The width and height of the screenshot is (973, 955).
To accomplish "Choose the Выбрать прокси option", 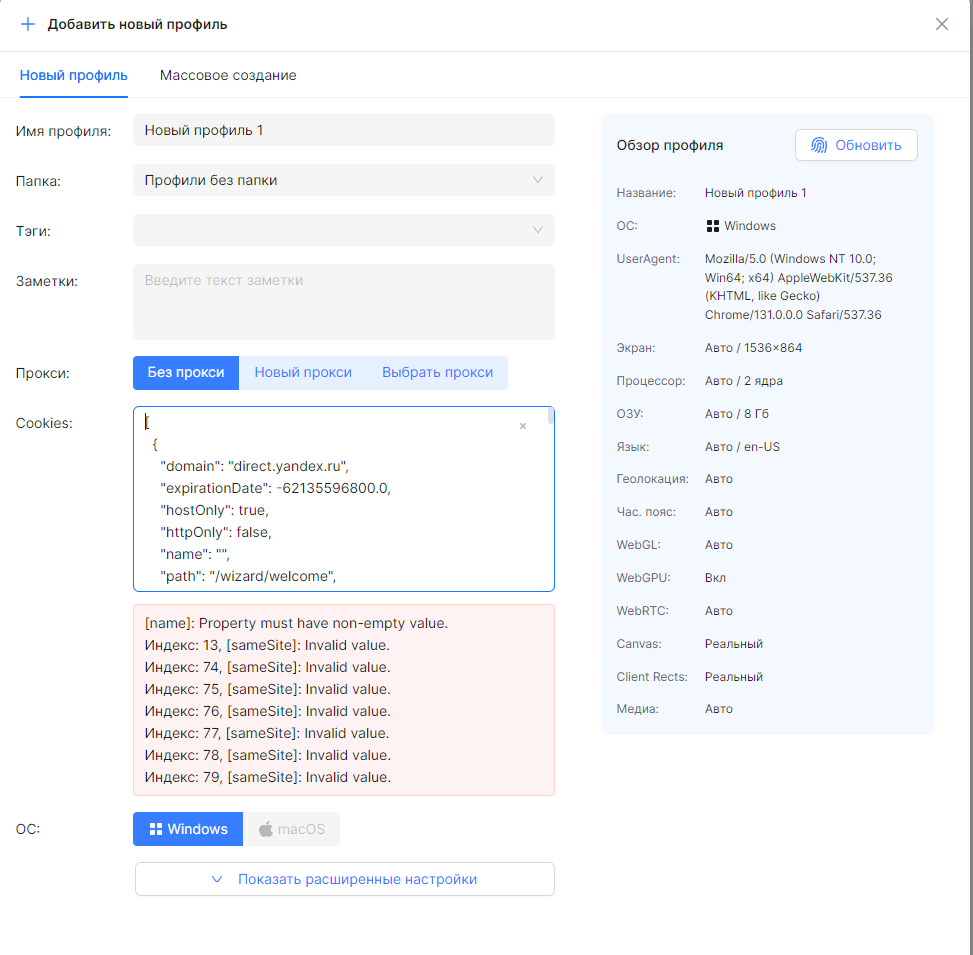I will 437,372.
